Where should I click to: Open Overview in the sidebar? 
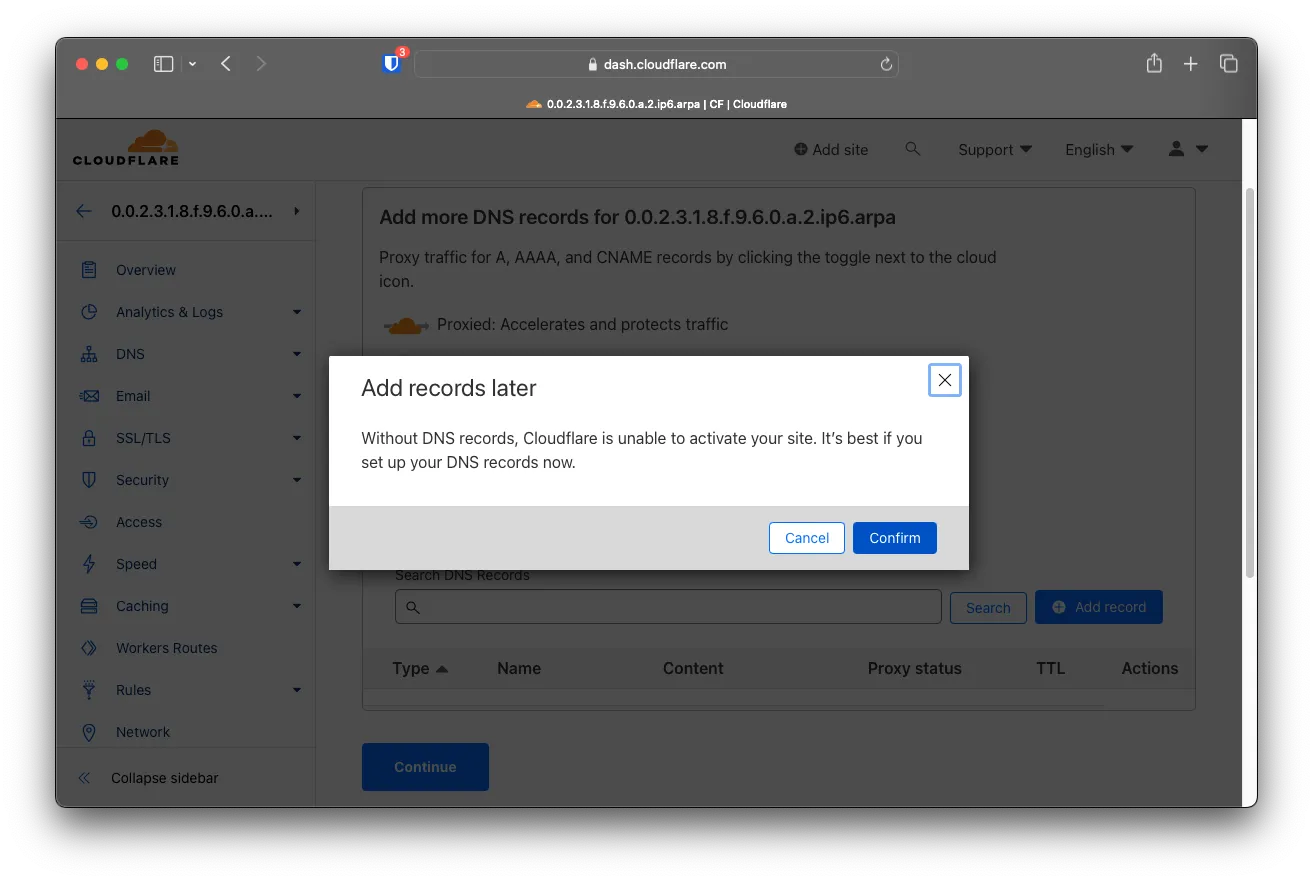145,270
